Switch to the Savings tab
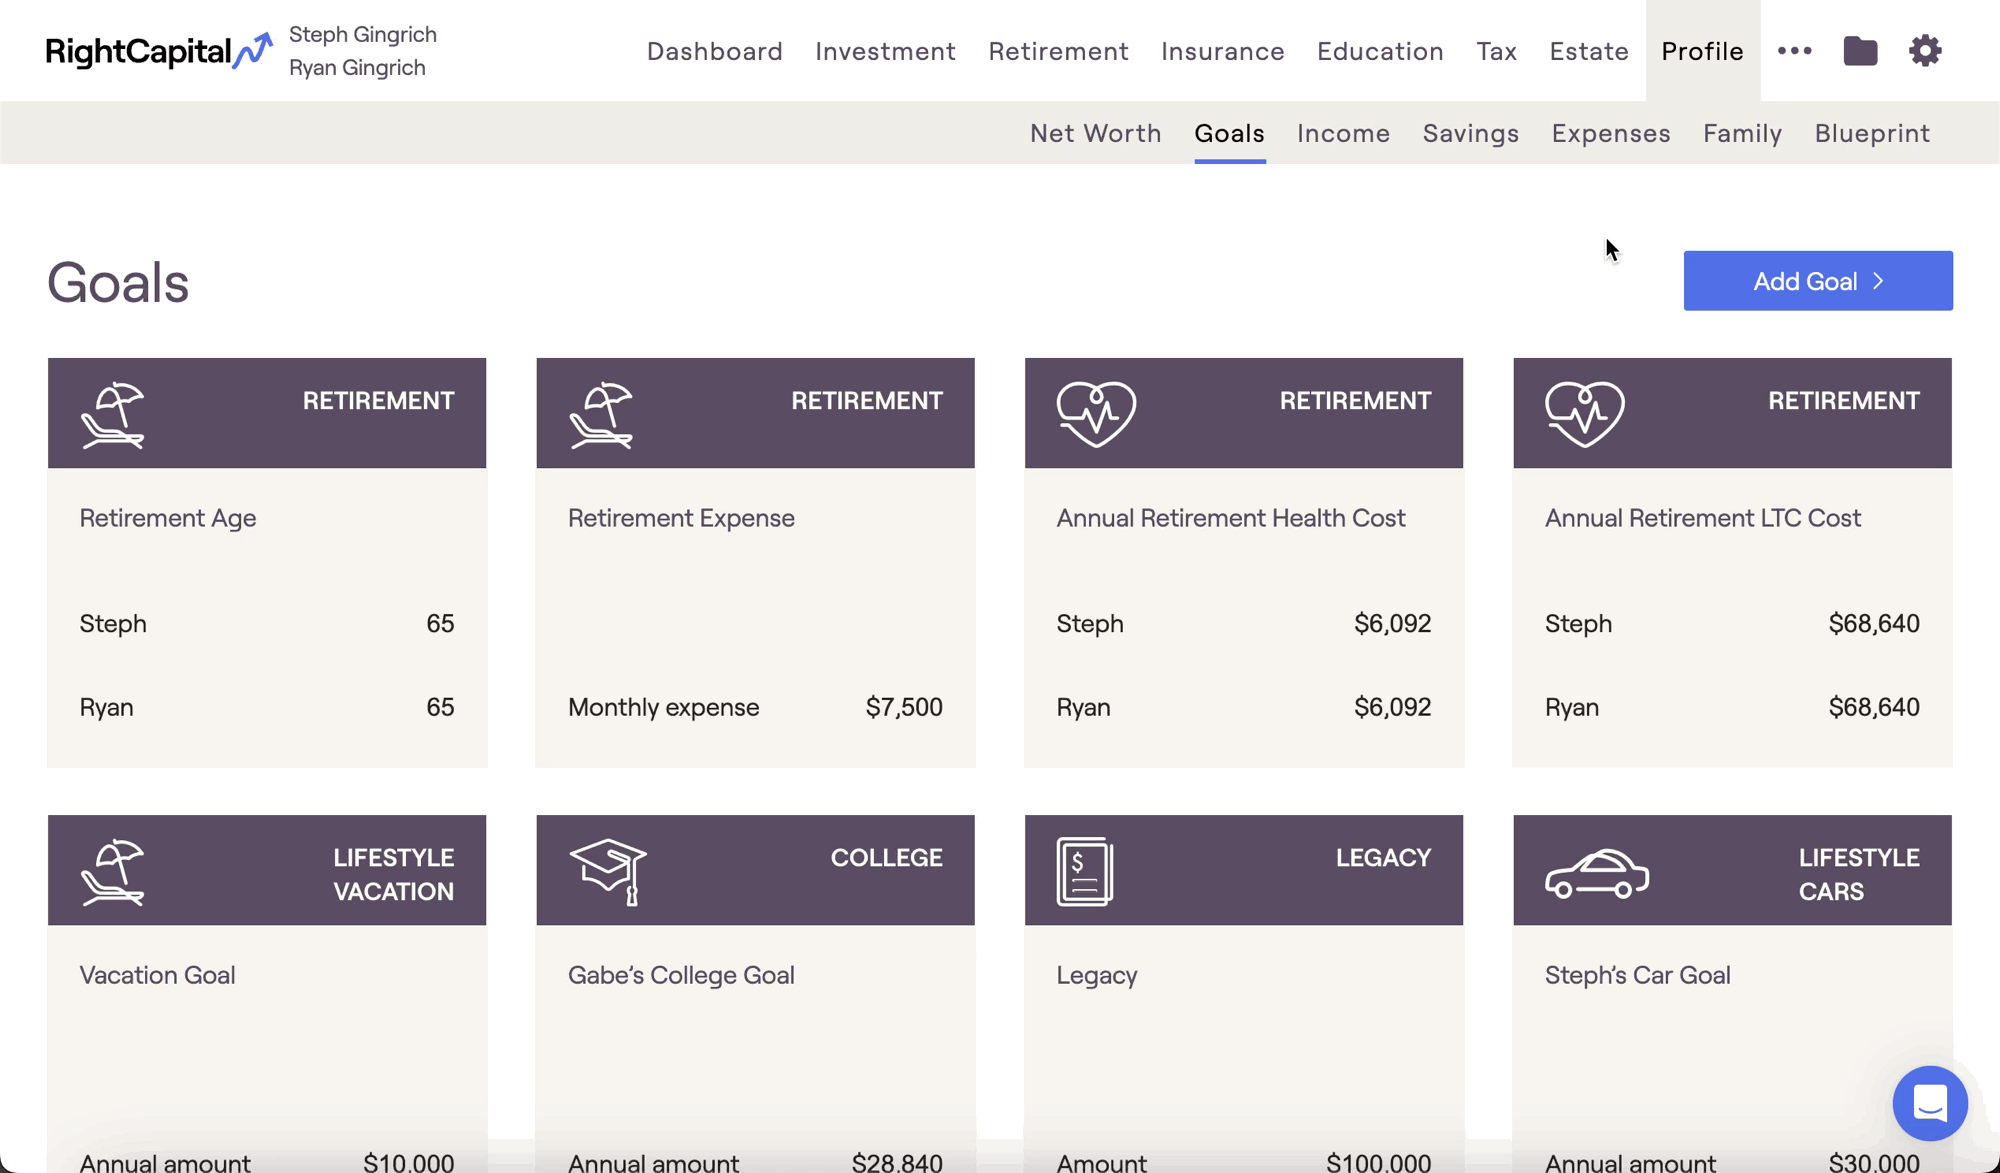This screenshot has height=1173, width=2000. pyautogui.click(x=1470, y=133)
